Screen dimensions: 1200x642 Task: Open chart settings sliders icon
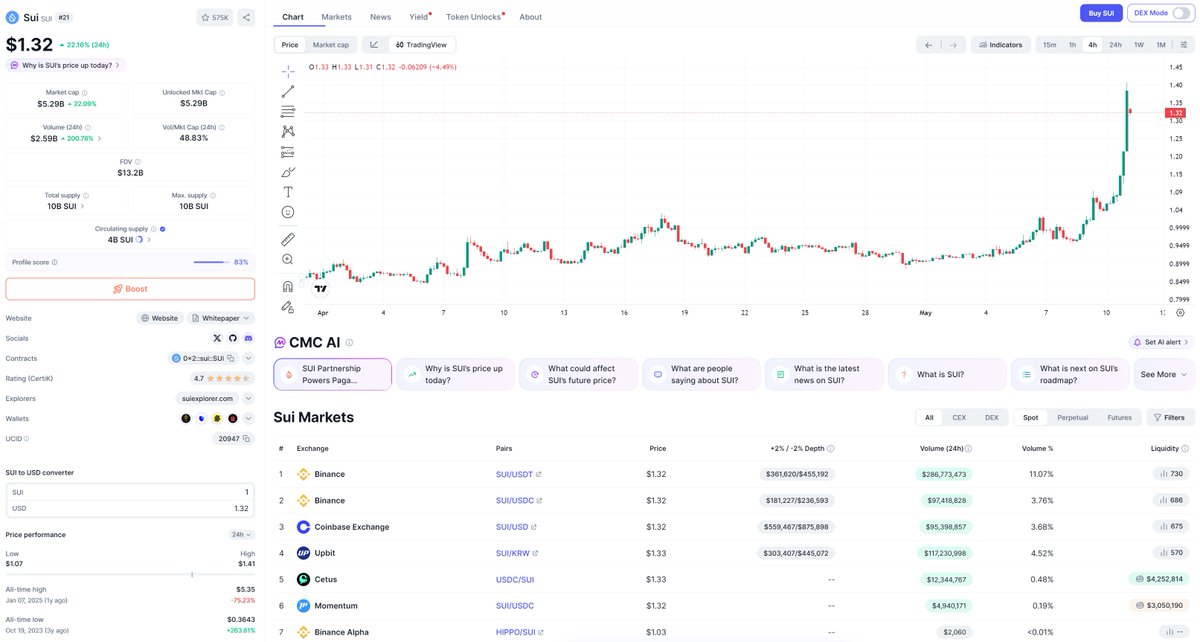1184,45
